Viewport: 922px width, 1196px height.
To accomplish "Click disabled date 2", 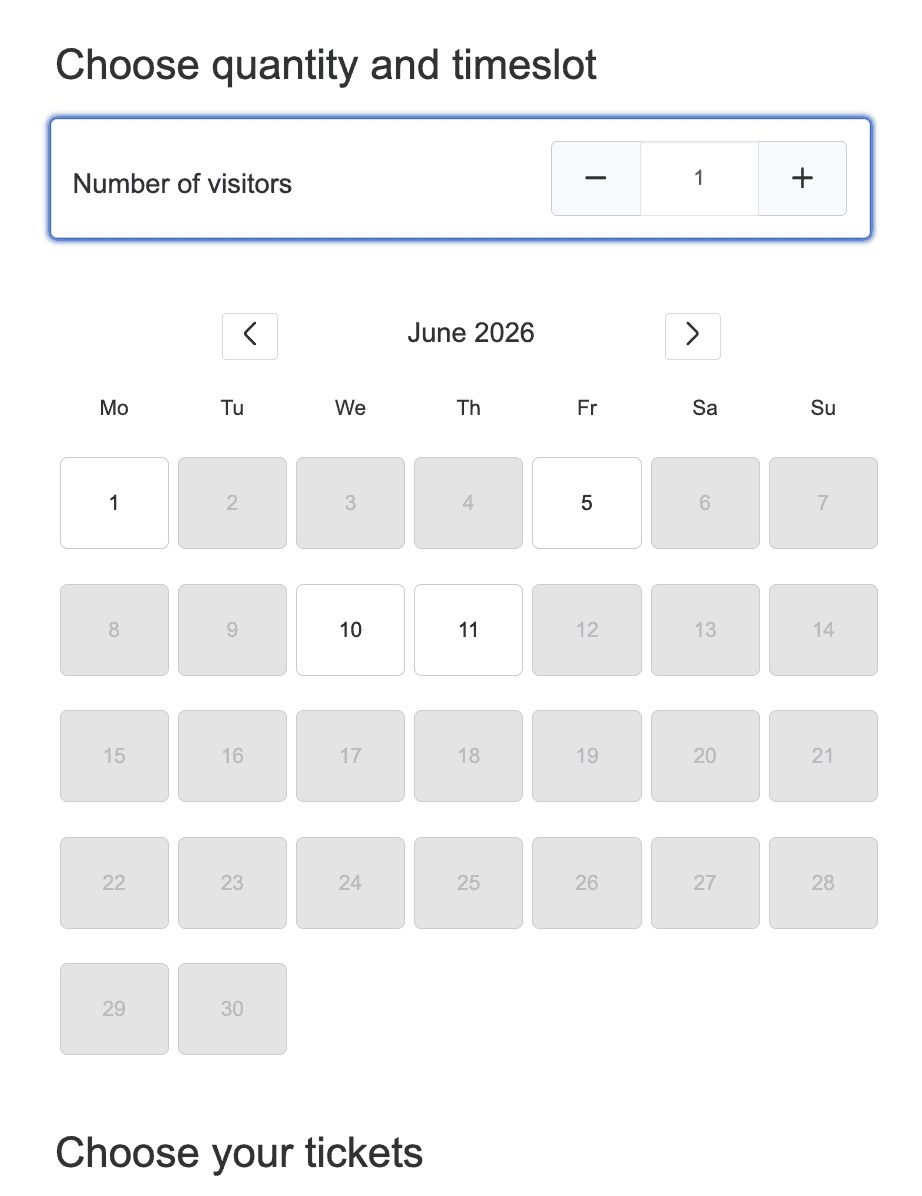I will [233, 503].
